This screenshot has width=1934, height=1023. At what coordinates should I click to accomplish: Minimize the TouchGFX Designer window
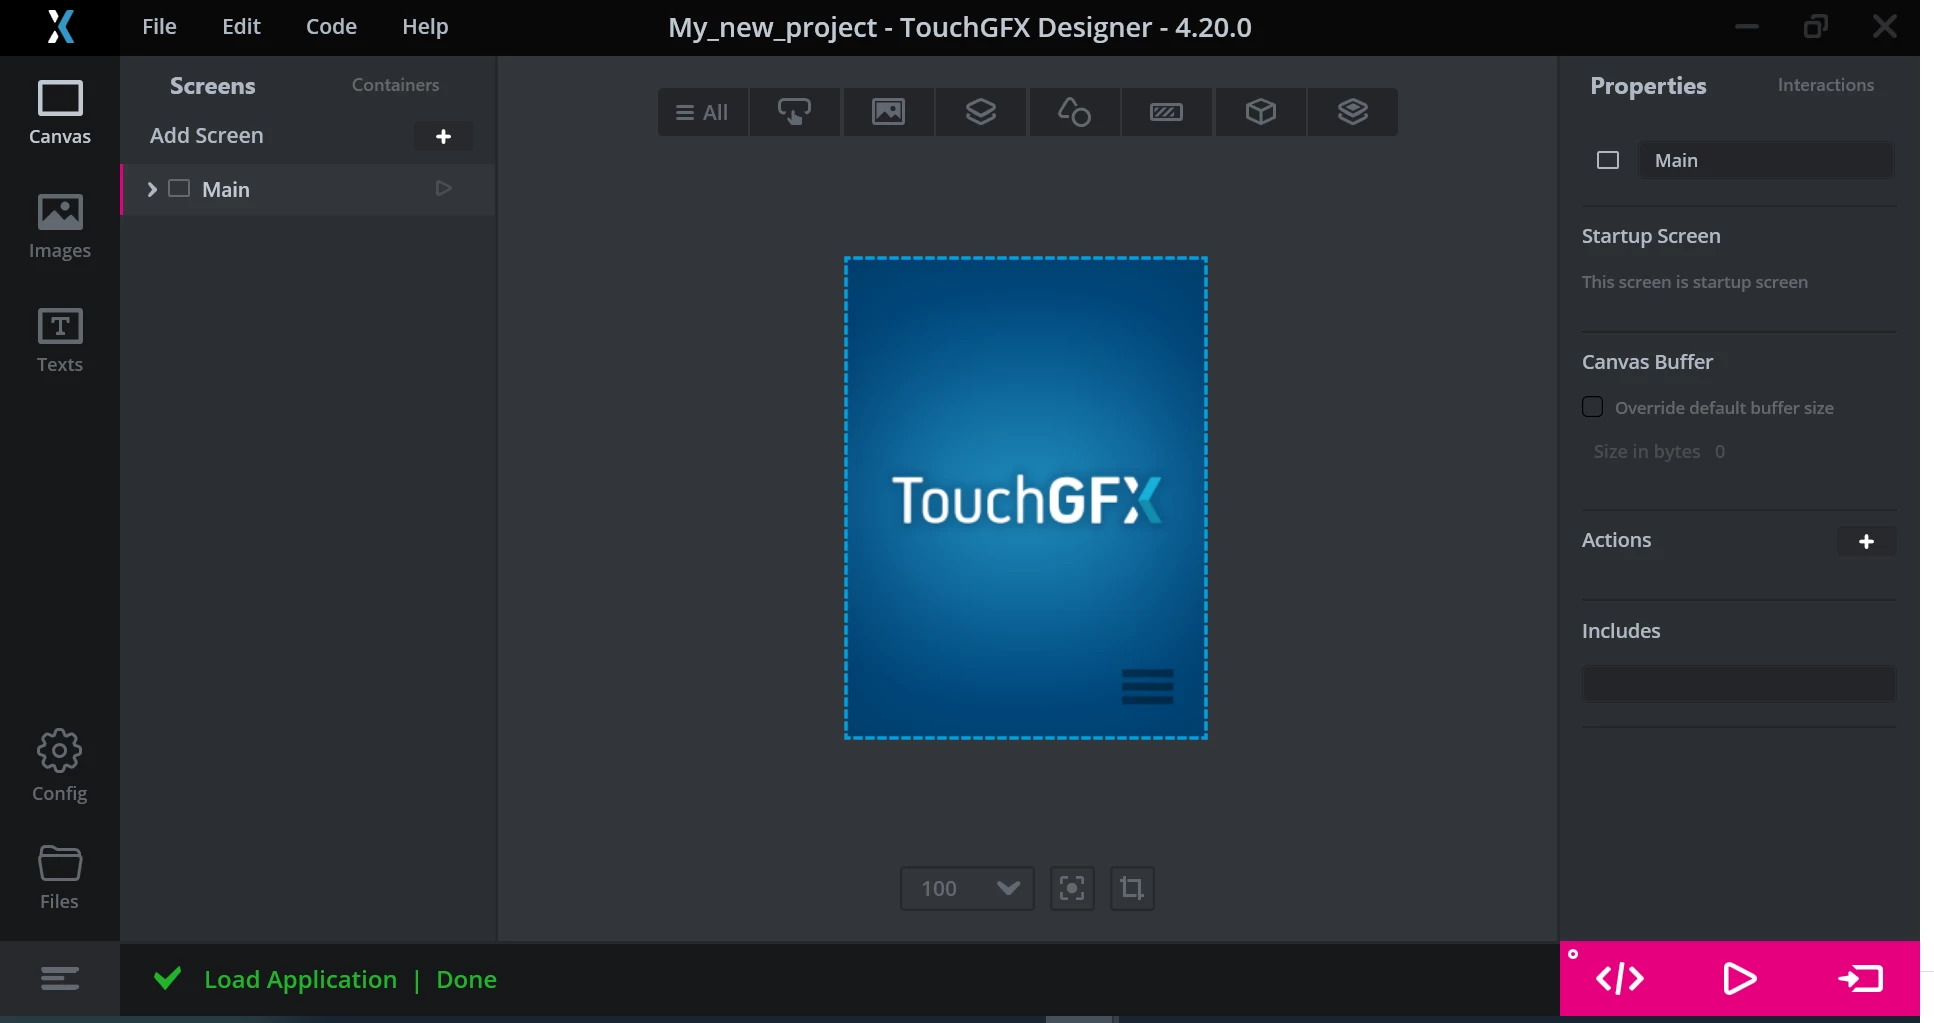1747,27
